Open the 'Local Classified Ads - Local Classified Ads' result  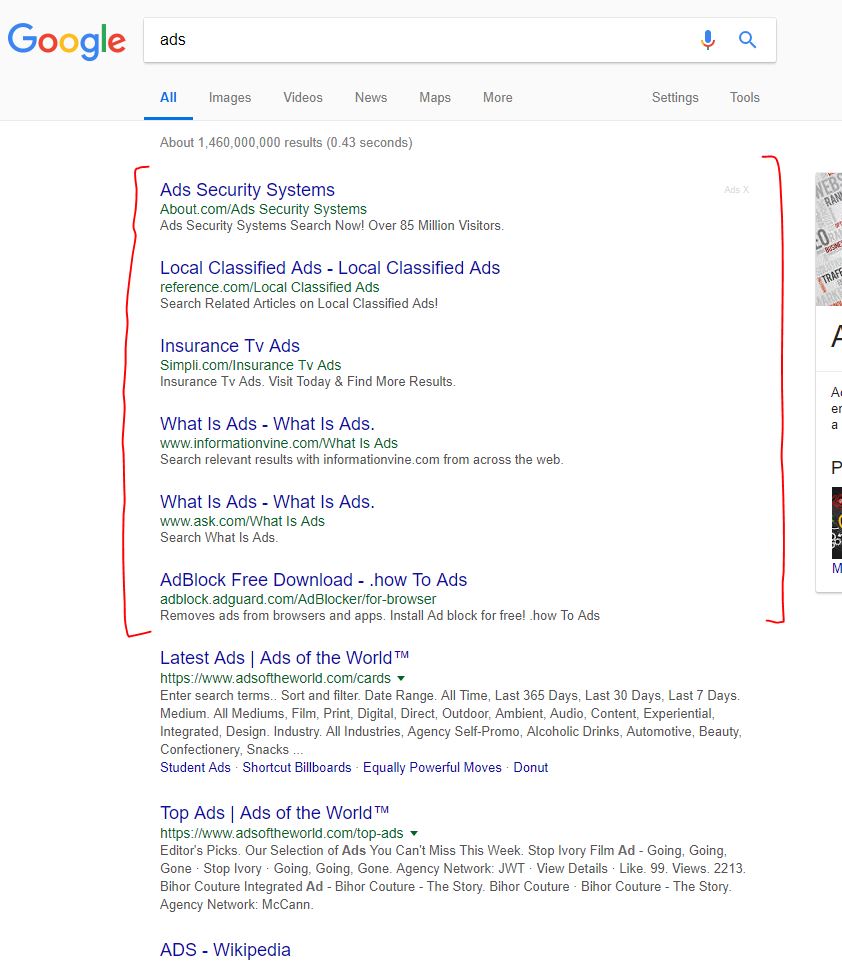pos(330,268)
